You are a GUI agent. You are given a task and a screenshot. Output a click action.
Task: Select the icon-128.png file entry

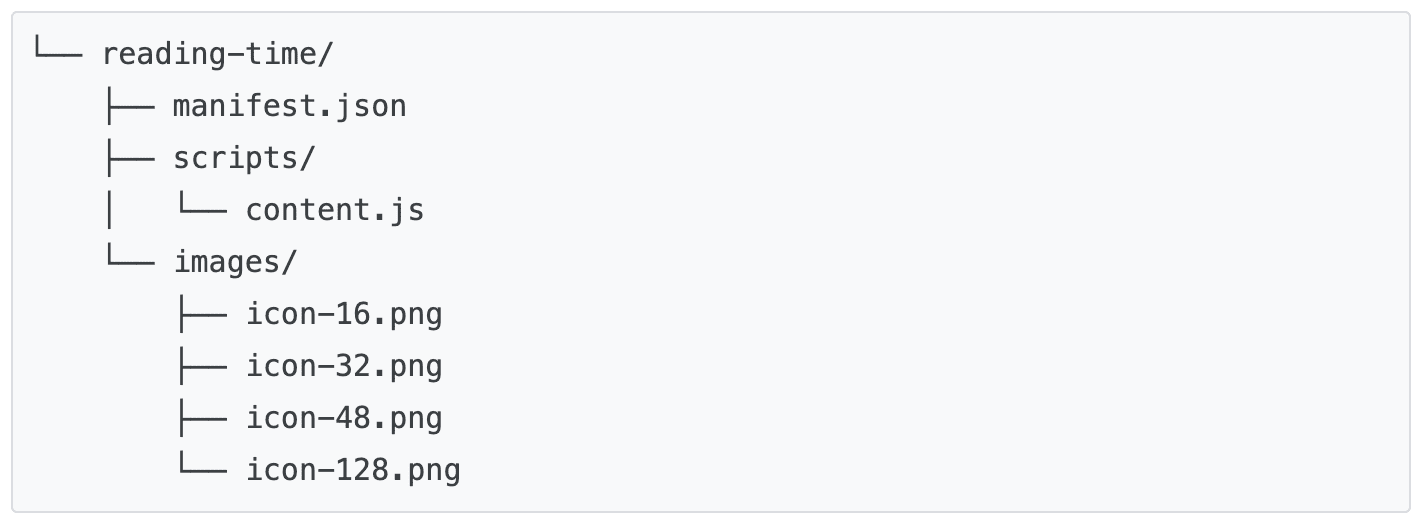point(353,470)
